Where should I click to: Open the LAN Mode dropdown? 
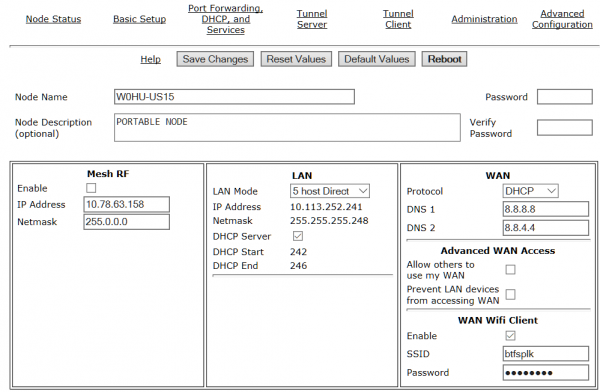(x=330, y=191)
